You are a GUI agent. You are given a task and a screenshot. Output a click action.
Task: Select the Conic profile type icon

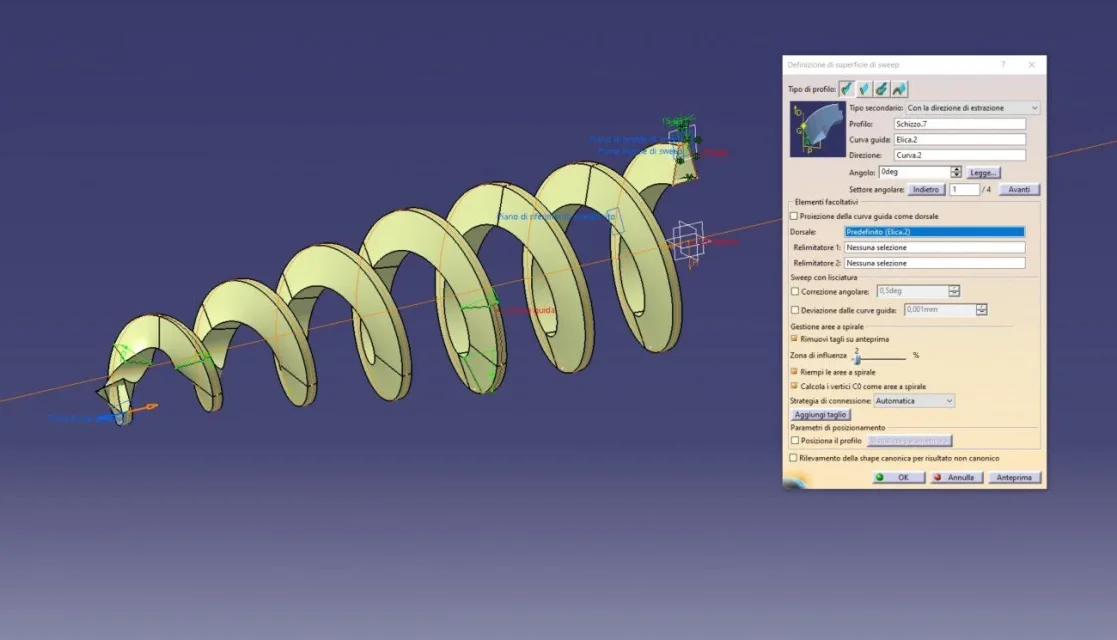pos(899,89)
